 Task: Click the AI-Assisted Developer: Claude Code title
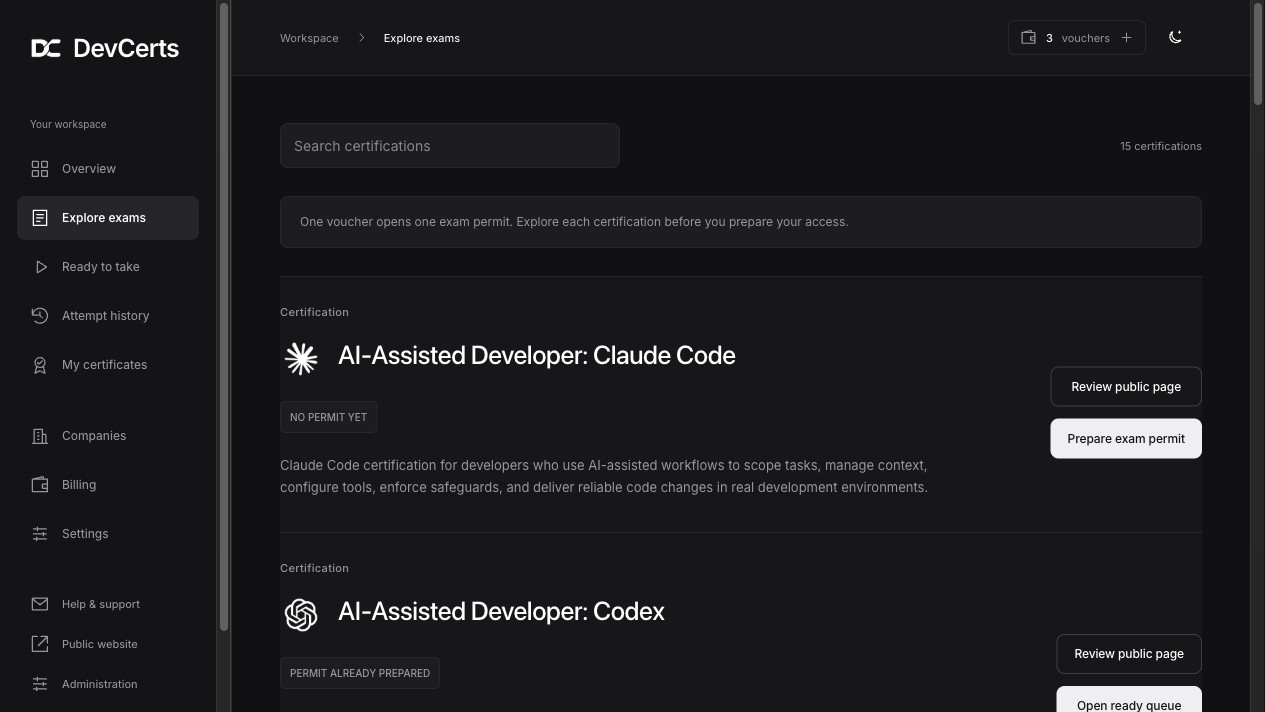(537, 356)
